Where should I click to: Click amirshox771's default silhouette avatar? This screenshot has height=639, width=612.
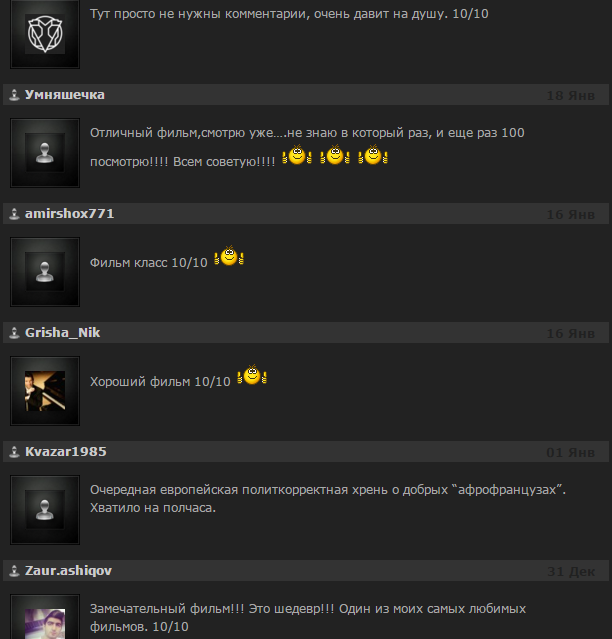45,272
